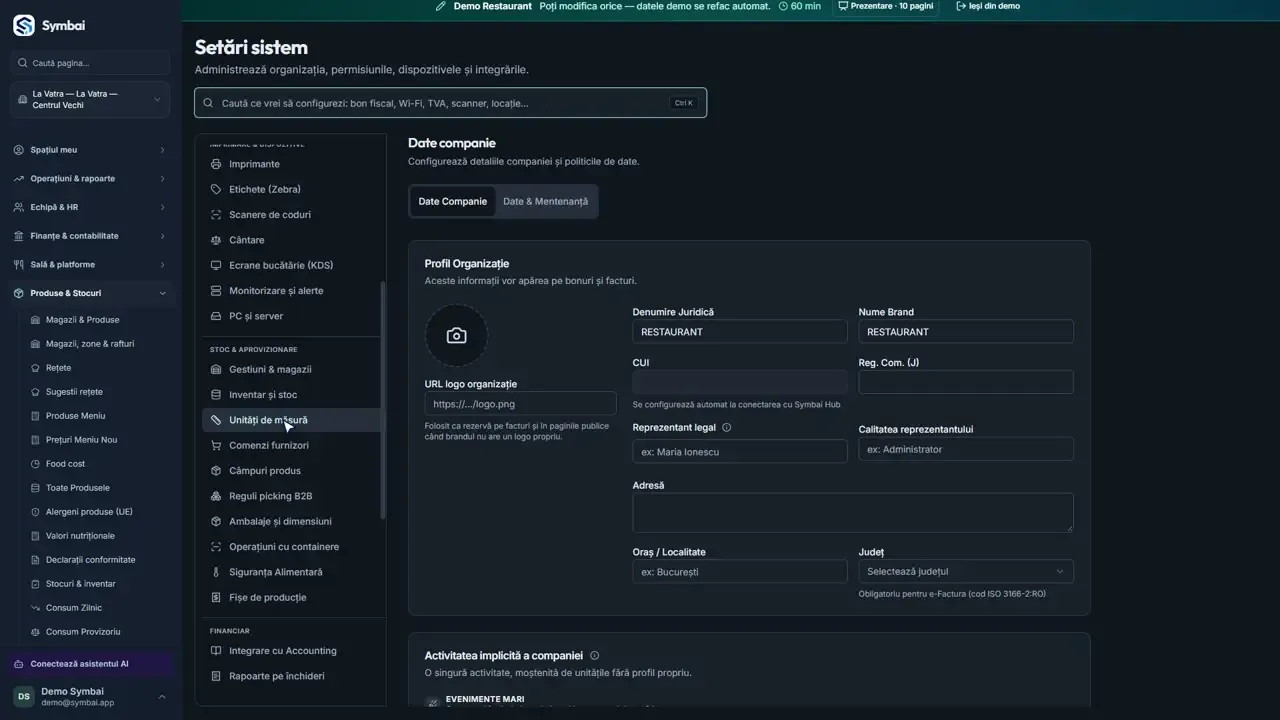This screenshot has height=720, width=1280.
Task: Click the Denumire Juridică input field
Action: pos(740,332)
